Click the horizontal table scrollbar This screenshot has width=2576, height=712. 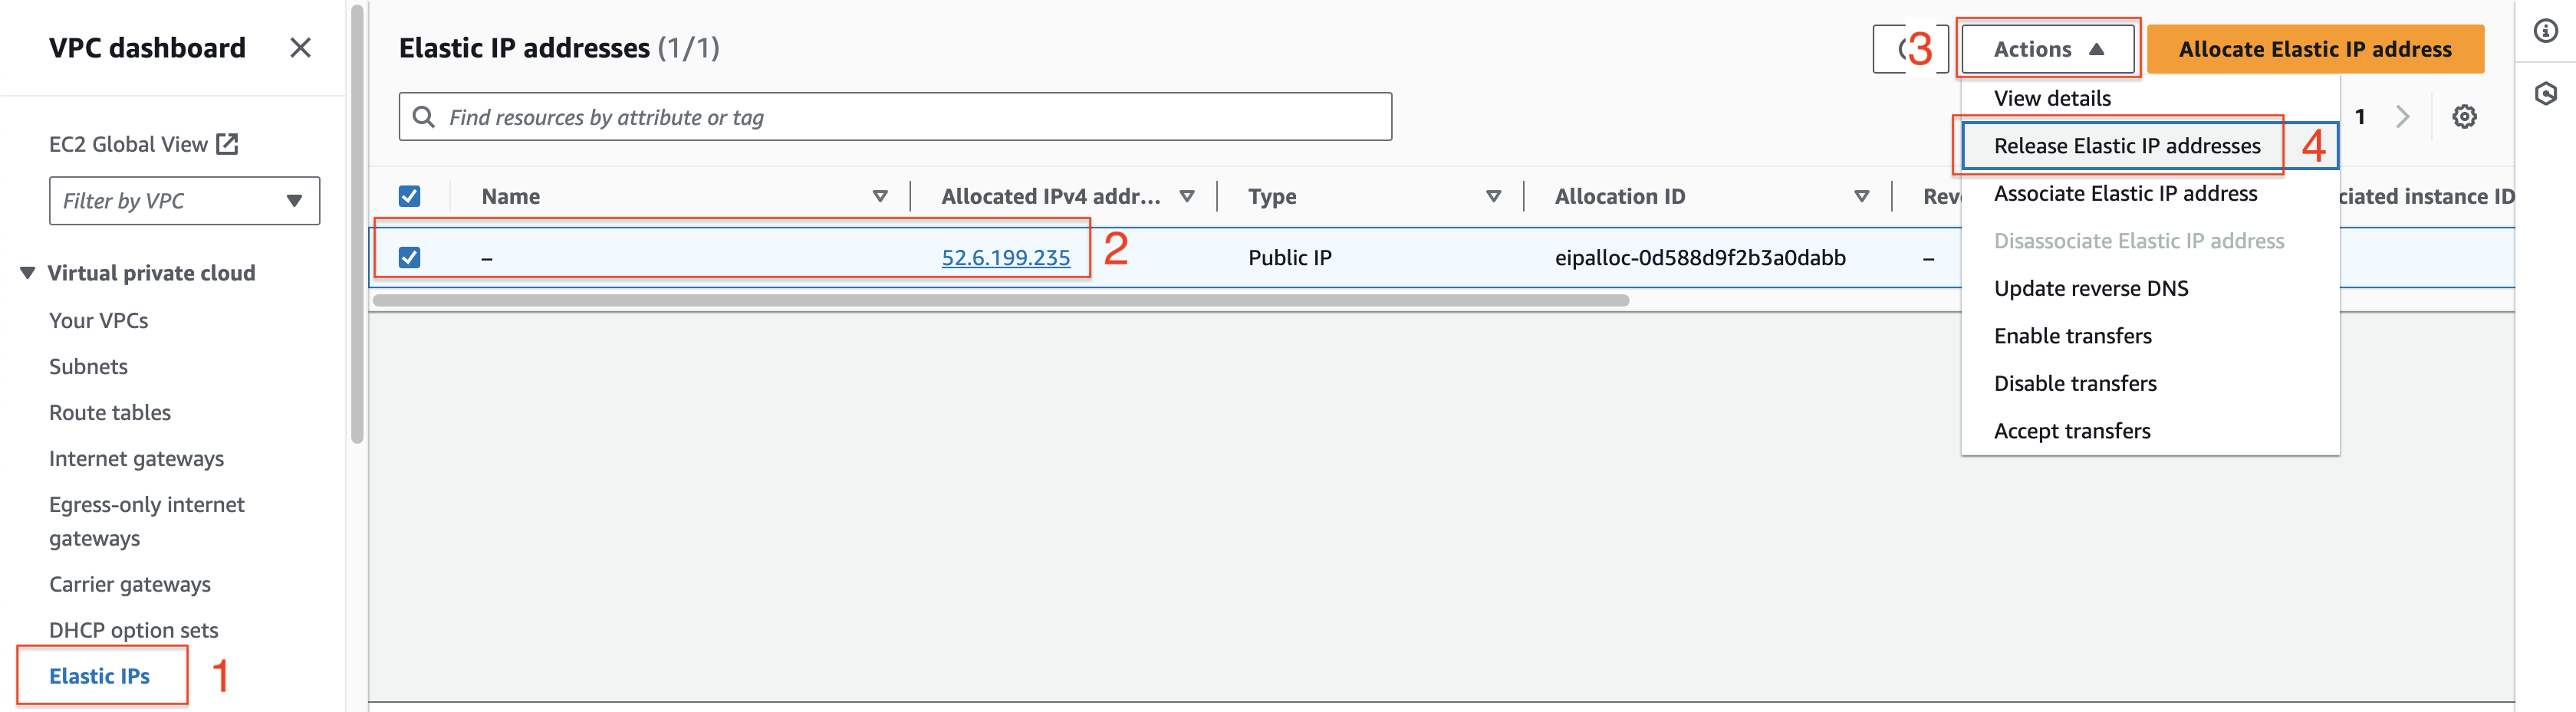click(x=1001, y=300)
